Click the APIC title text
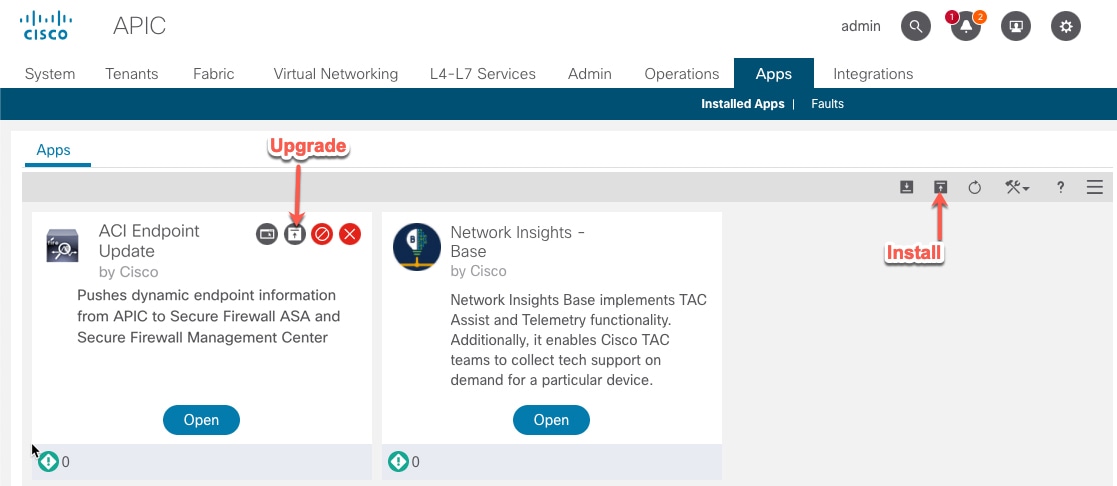The width and height of the screenshot is (1117, 486). (x=140, y=26)
